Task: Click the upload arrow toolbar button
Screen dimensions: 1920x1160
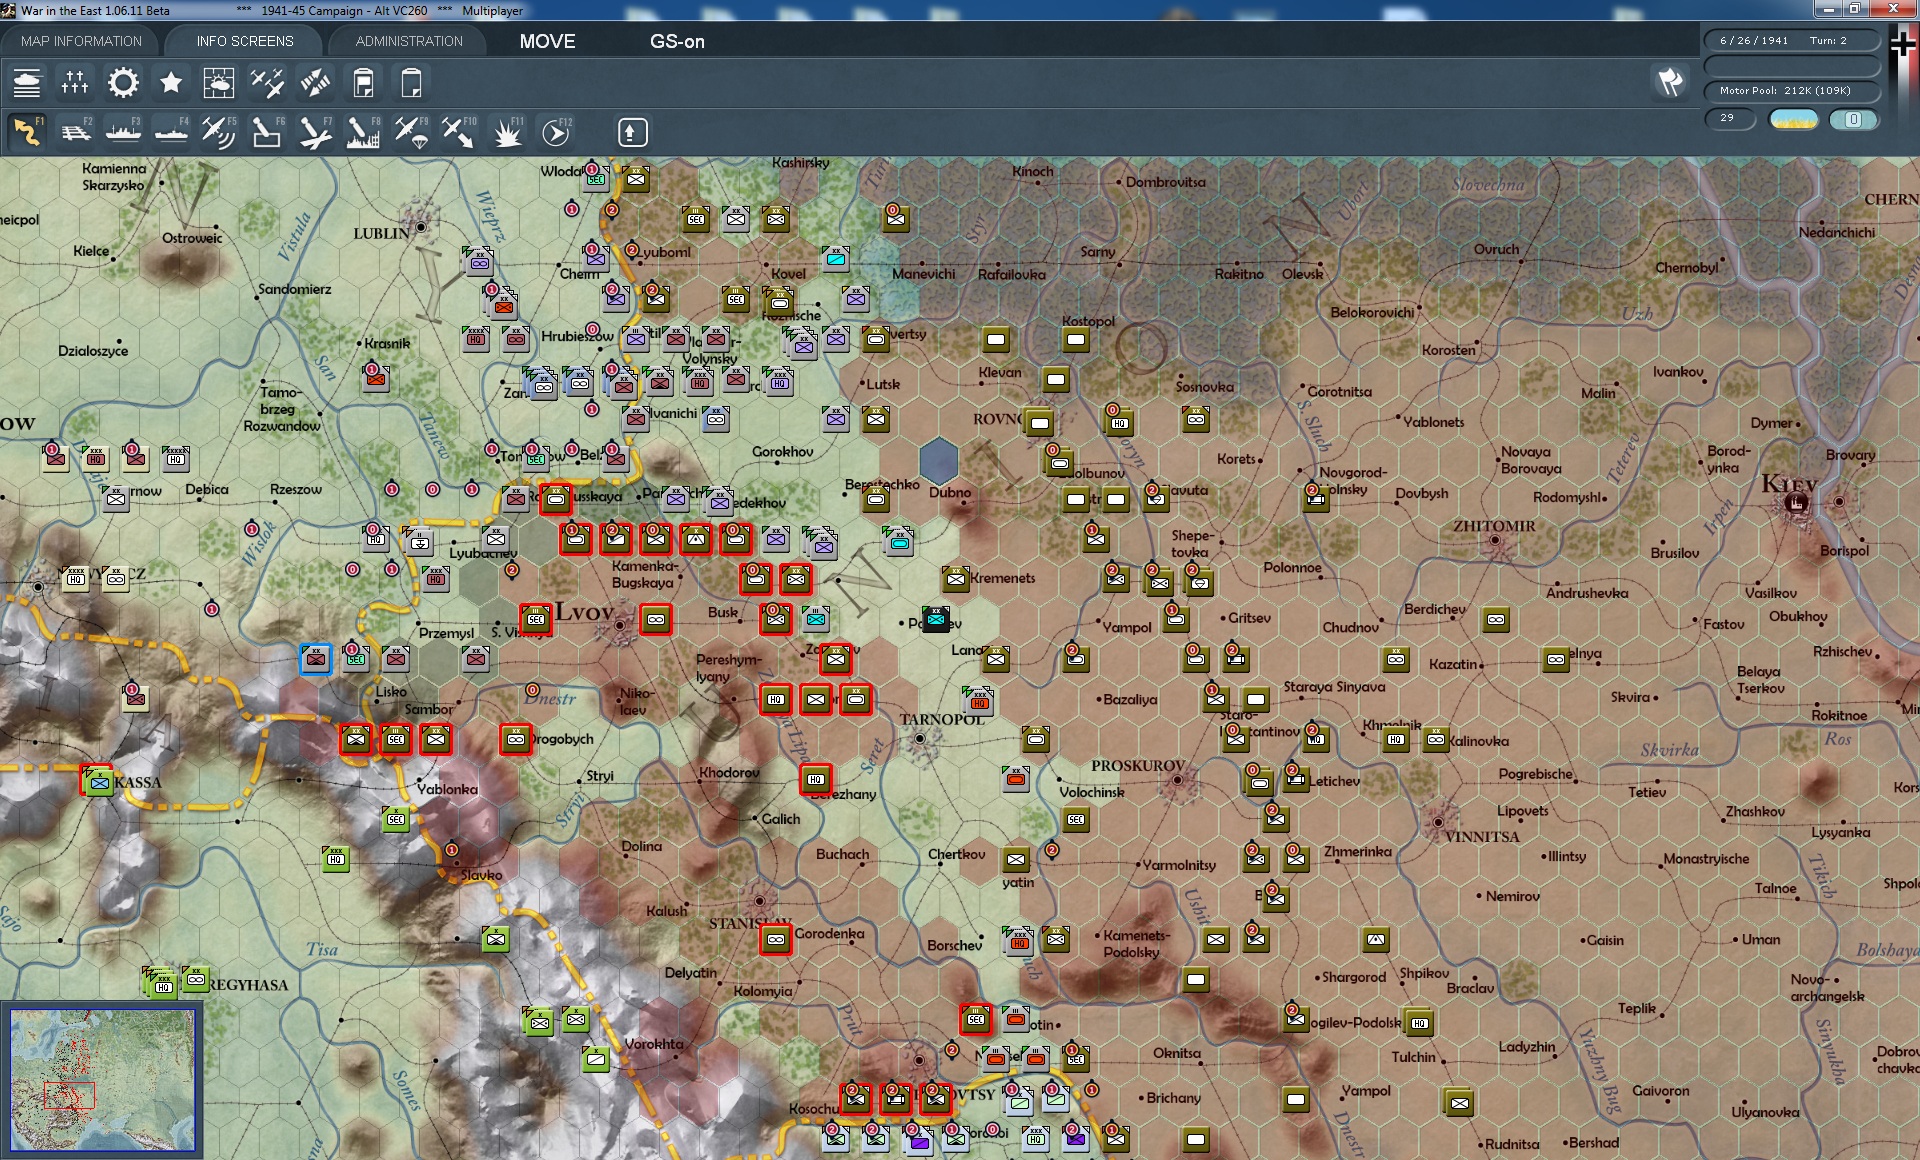Action: pyautogui.click(x=632, y=132)
